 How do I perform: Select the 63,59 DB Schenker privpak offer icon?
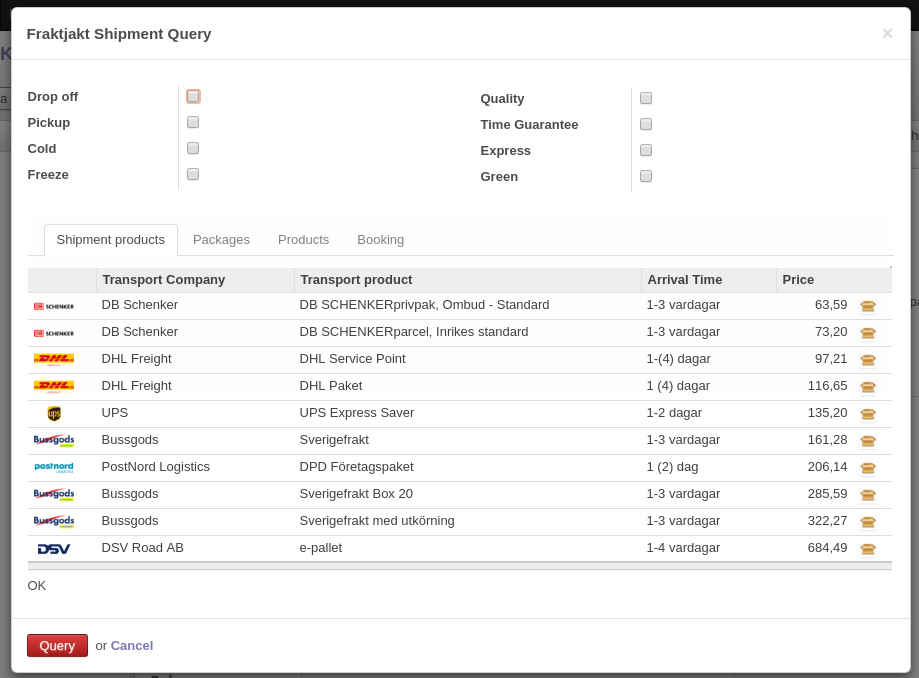(868, 306)
